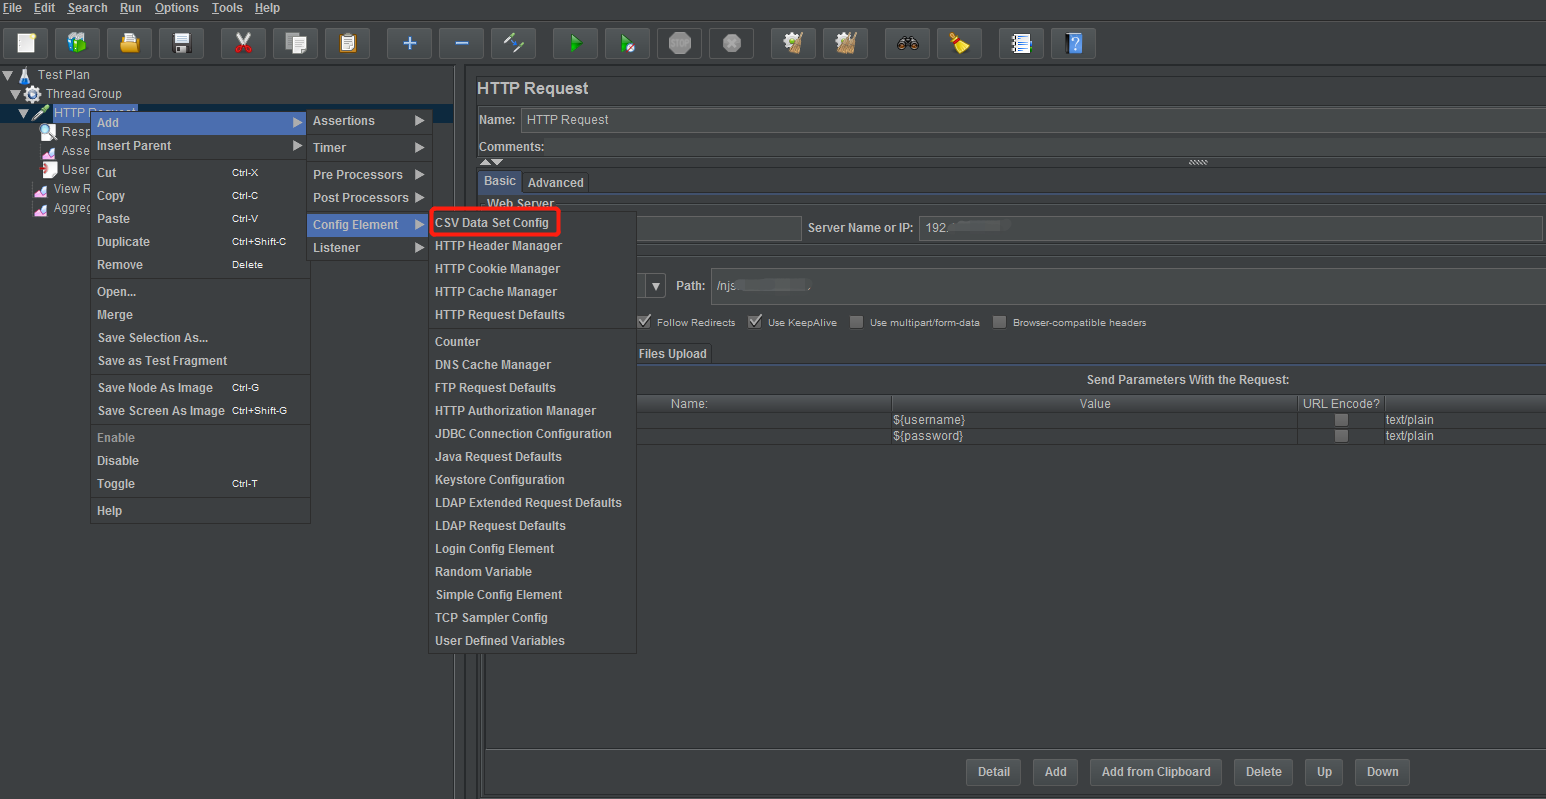Click the HTTP Request pipette icon in tree
Screen dimensions: 1546x799
click(41, 113)
